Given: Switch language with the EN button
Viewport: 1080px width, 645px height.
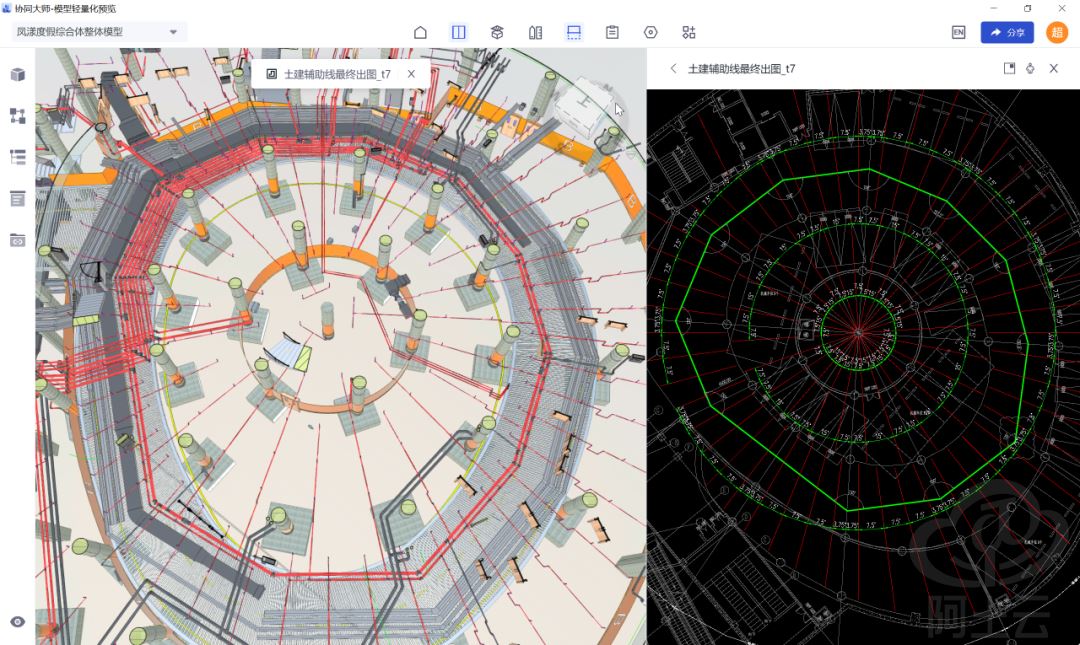Looking at the screenshot, I should click(x=958, y=32).
